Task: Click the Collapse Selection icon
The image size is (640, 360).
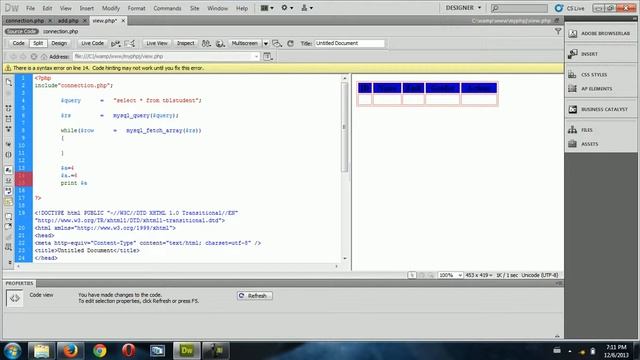Action: coord(9,118)
